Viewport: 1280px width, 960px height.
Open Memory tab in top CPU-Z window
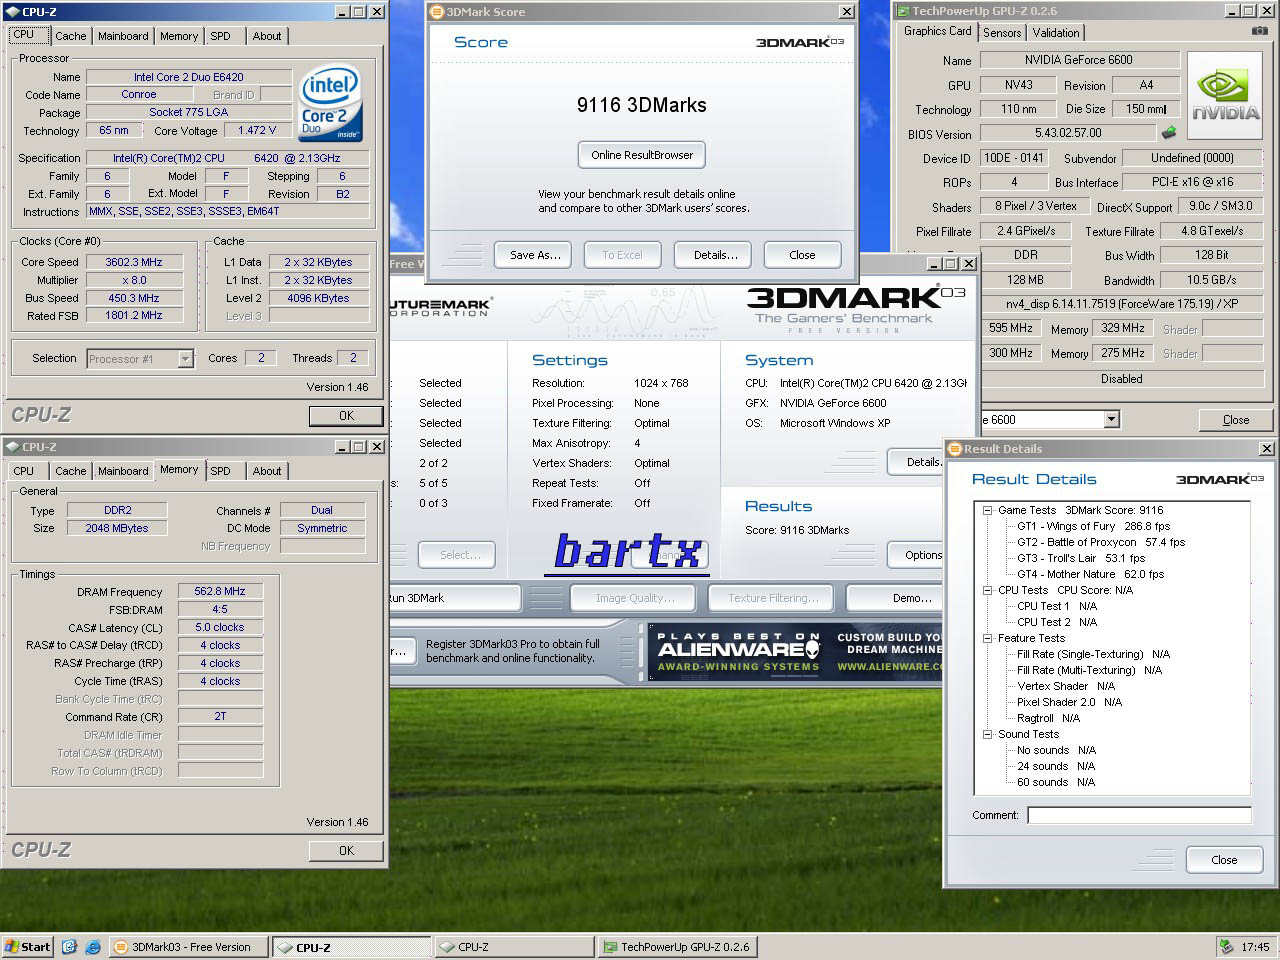[x=179, y=36]
